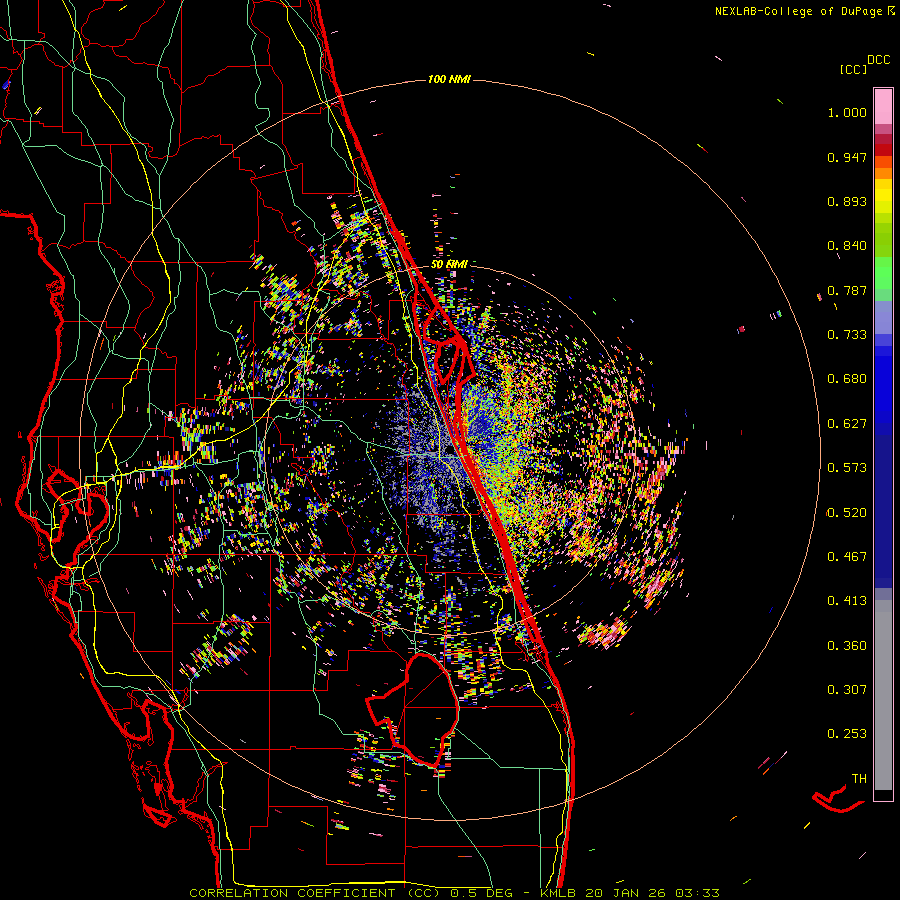
Task: Select the 0.253 scale value
Action: 847,734
